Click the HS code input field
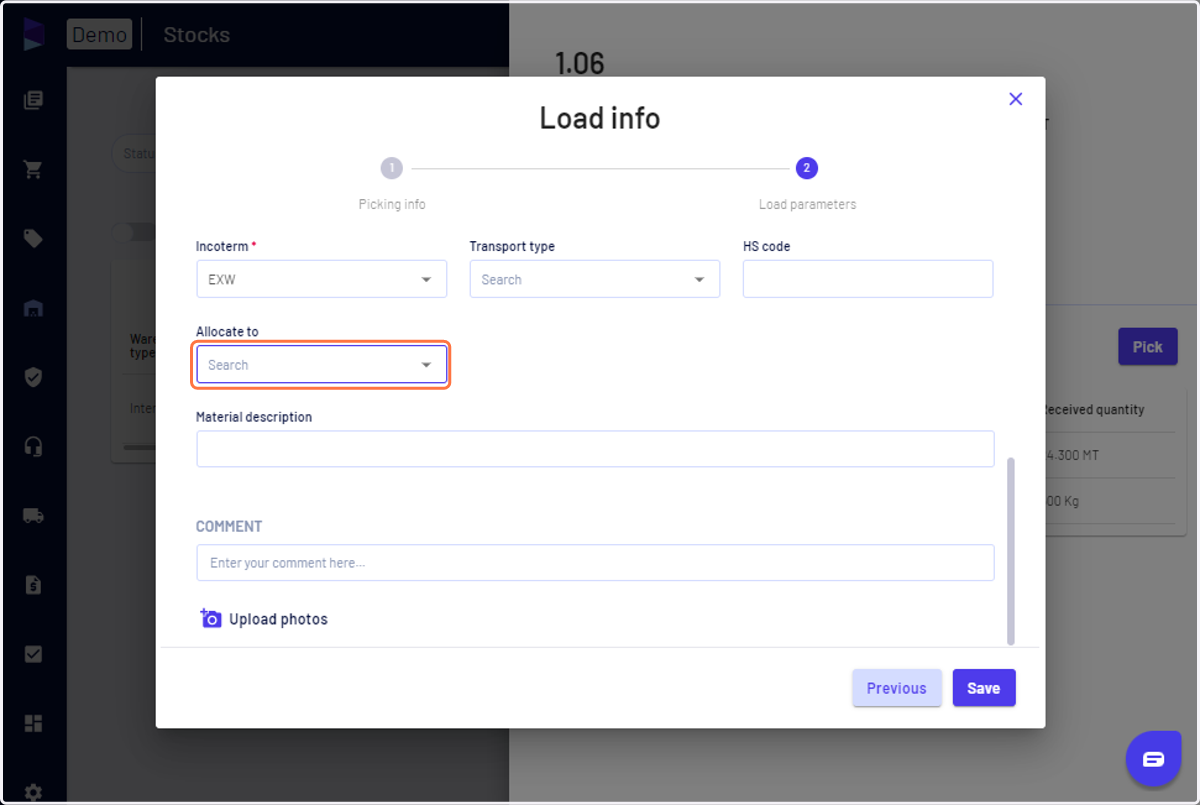Viewport: 1200px width, 805px height. (867, 279)
